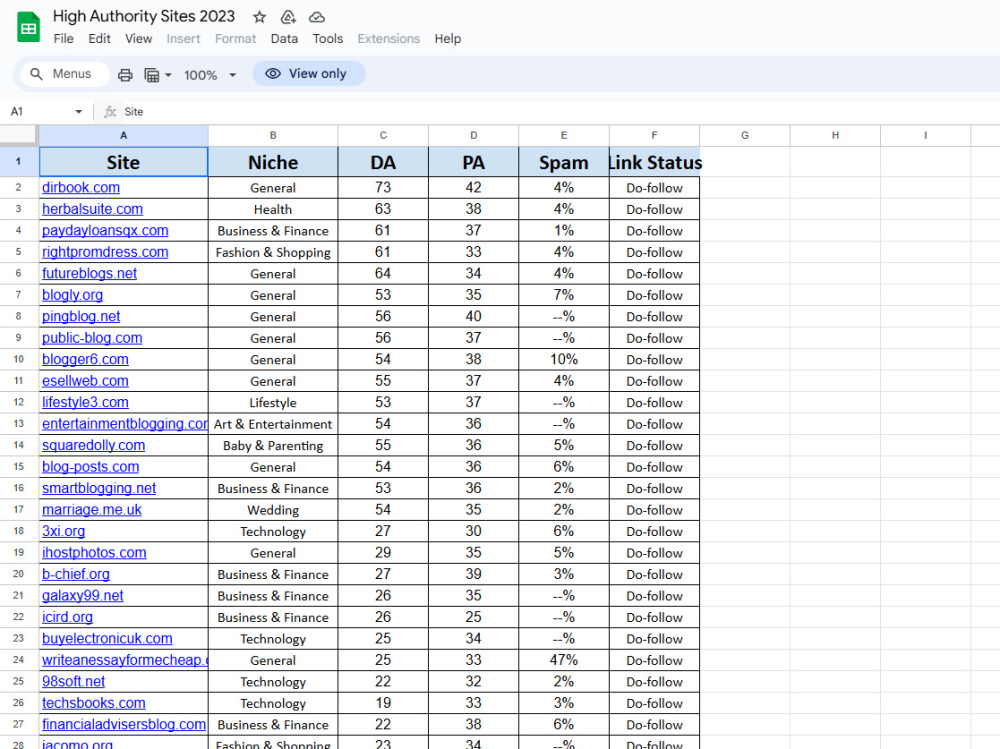Select the DA header cell
This screenshot has height=749, width=1000.
383,162
